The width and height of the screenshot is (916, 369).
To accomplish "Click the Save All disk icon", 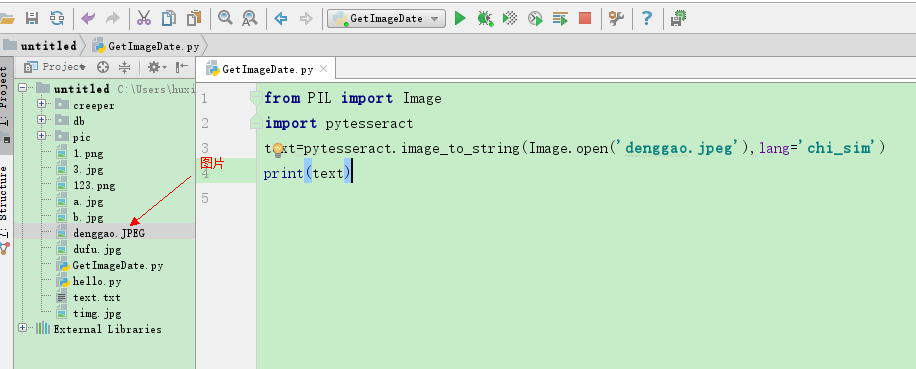I will pyautogui.click(x=32, y=19).
